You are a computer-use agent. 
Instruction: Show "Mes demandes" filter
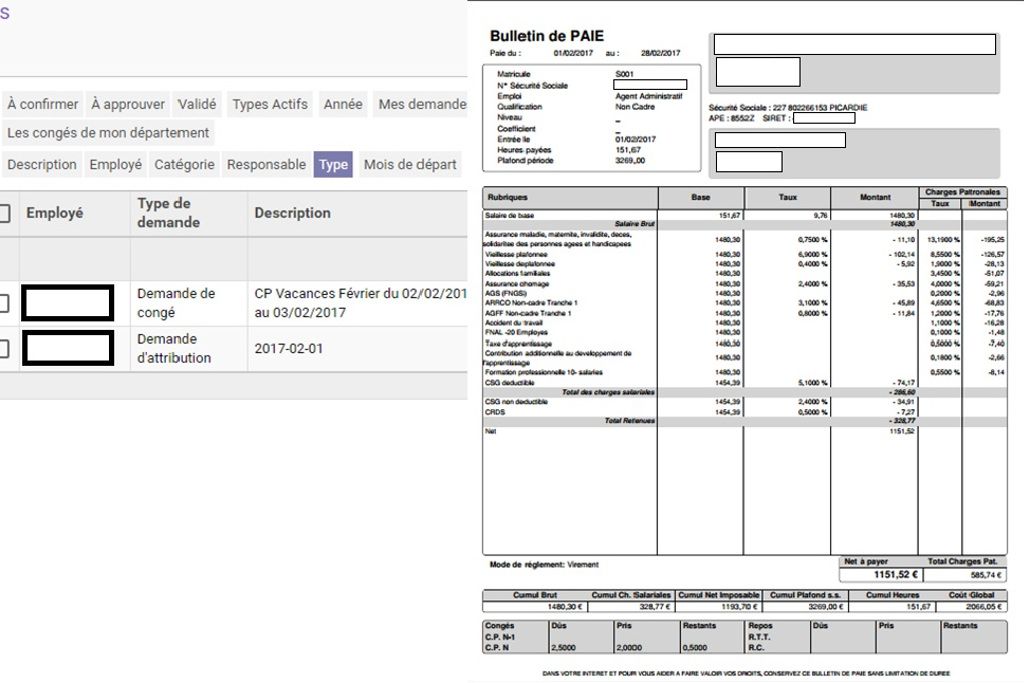point(421,104)
